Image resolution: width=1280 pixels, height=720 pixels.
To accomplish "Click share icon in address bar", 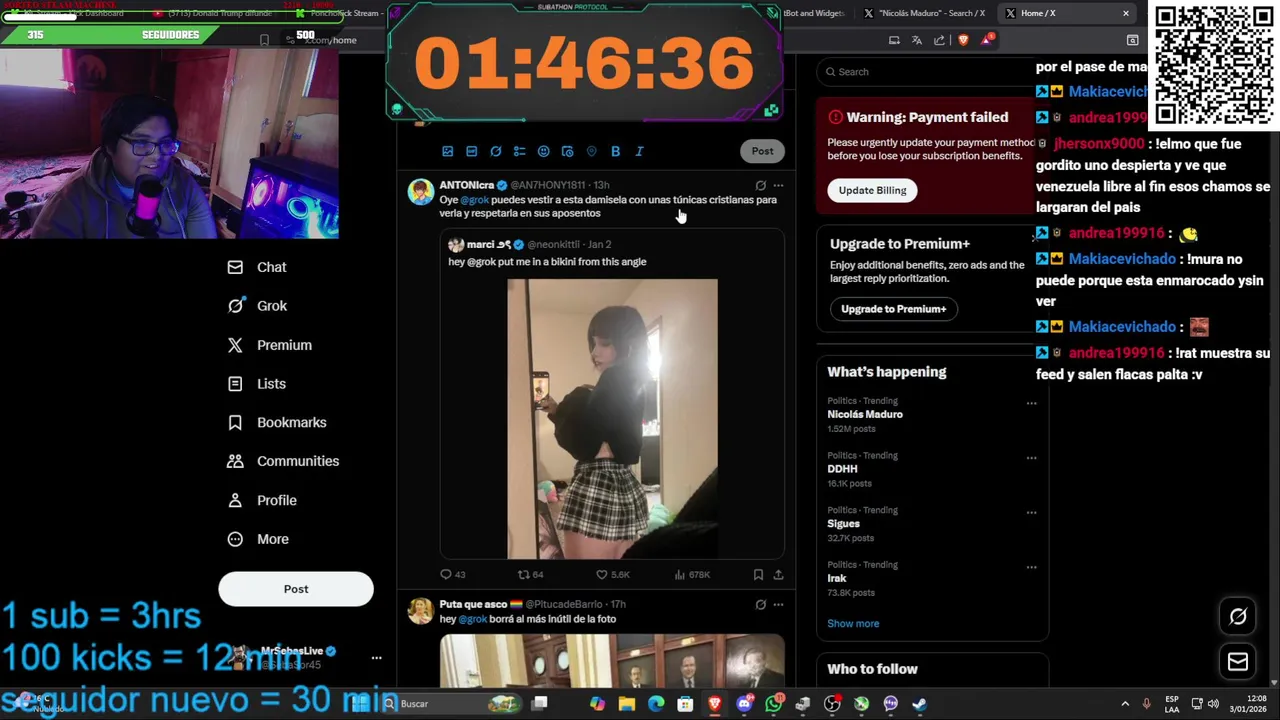I will click(x=939, y=40).
